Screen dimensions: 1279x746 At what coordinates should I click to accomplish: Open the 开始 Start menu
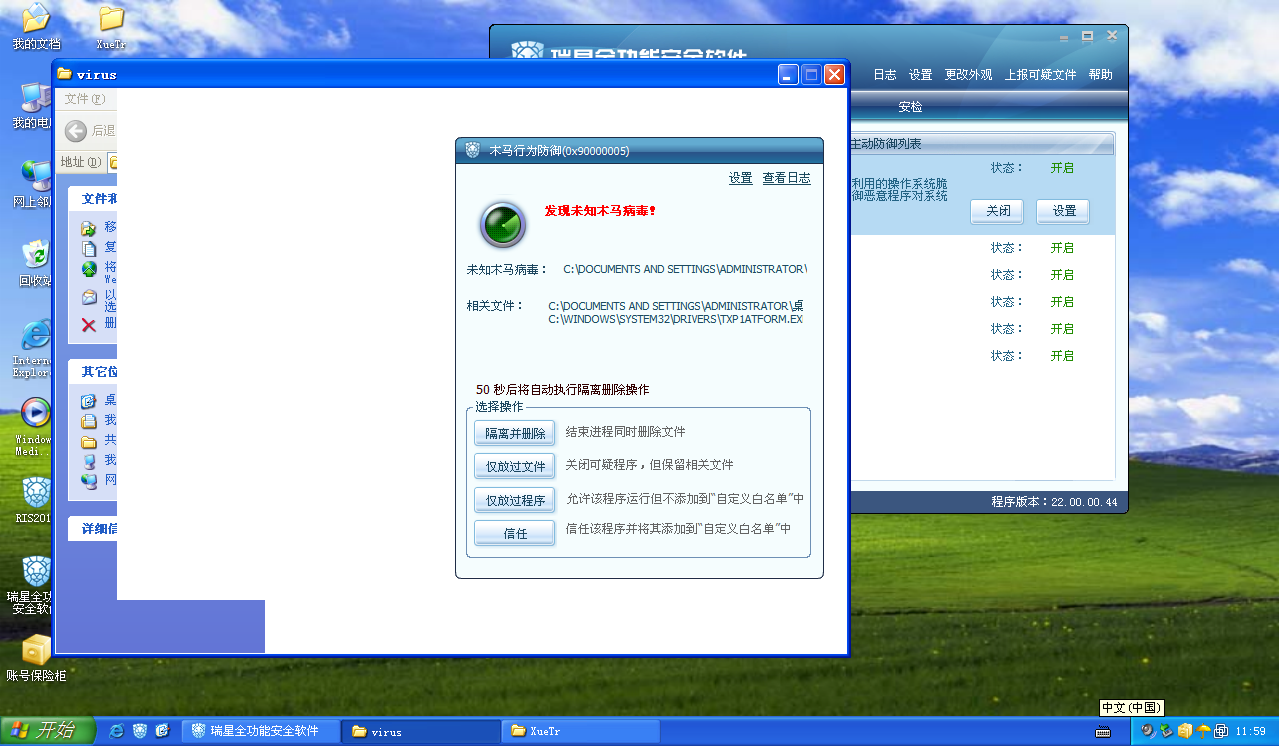coord(48,731)
